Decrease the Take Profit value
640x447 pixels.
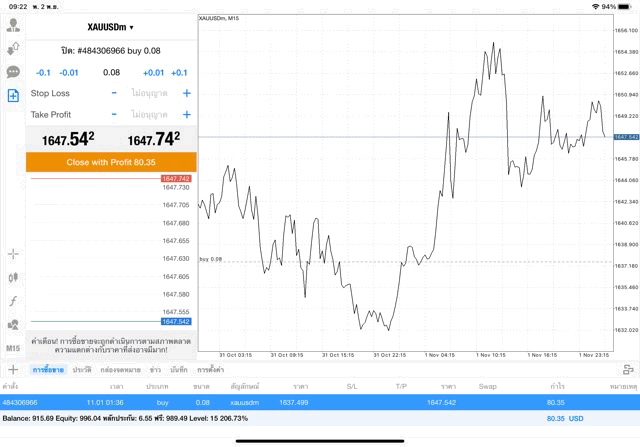pos(114,114)
